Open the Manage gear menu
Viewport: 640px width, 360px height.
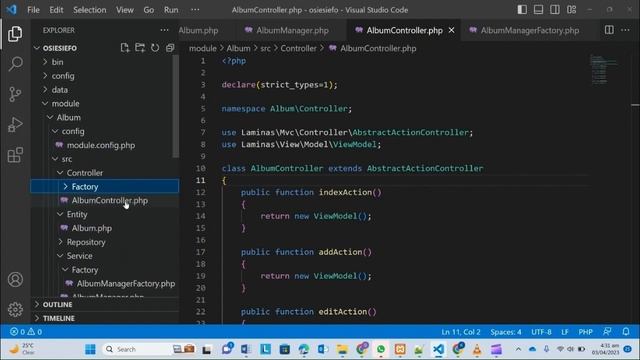[x=15, y=309]
